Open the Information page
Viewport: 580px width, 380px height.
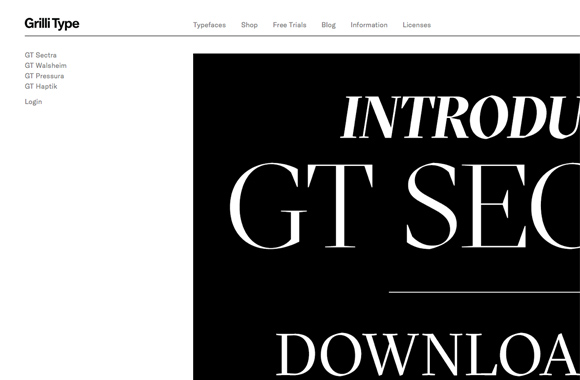coord(369,25)
